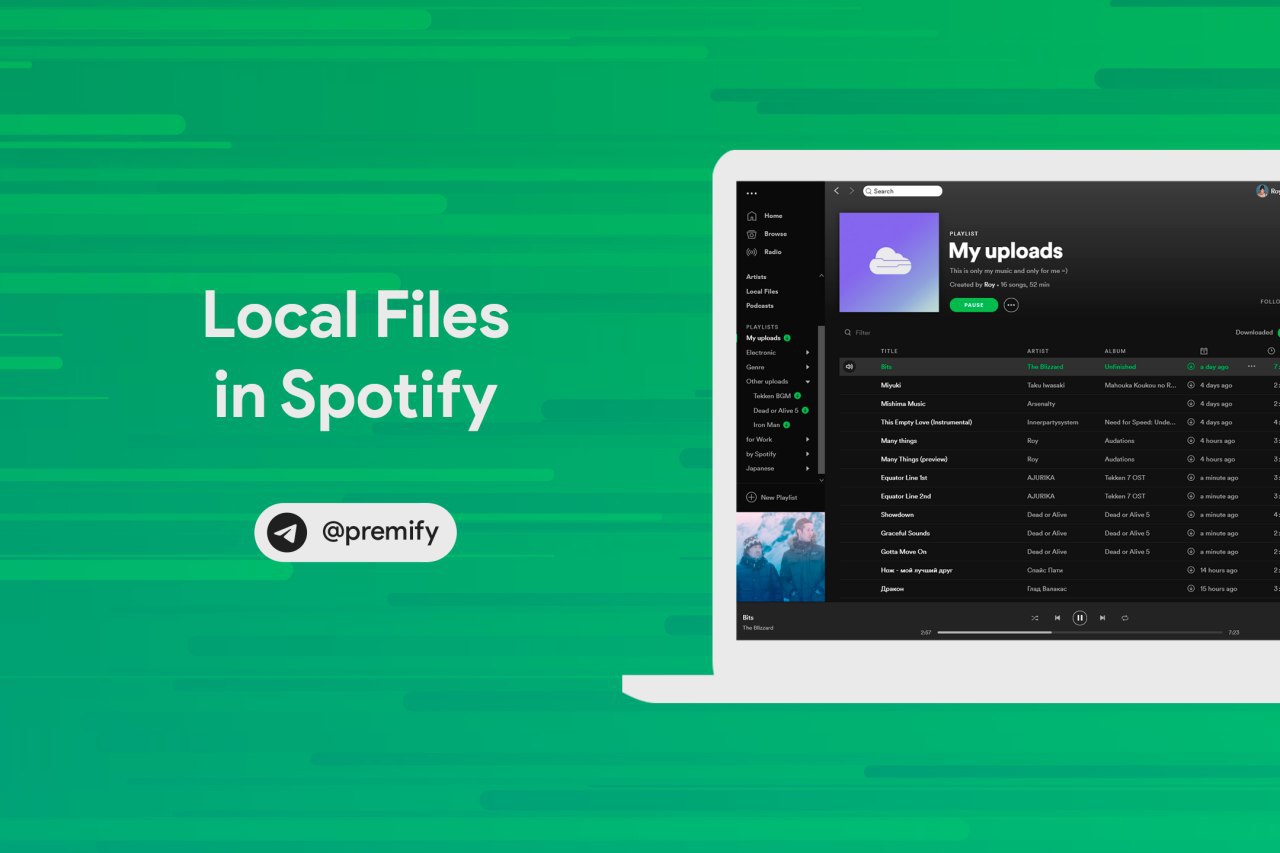Image resolution: width=1280 pixels, height=853 pixels.
Task: Click download icon on Miyuki row
Action: point(1191,385)
